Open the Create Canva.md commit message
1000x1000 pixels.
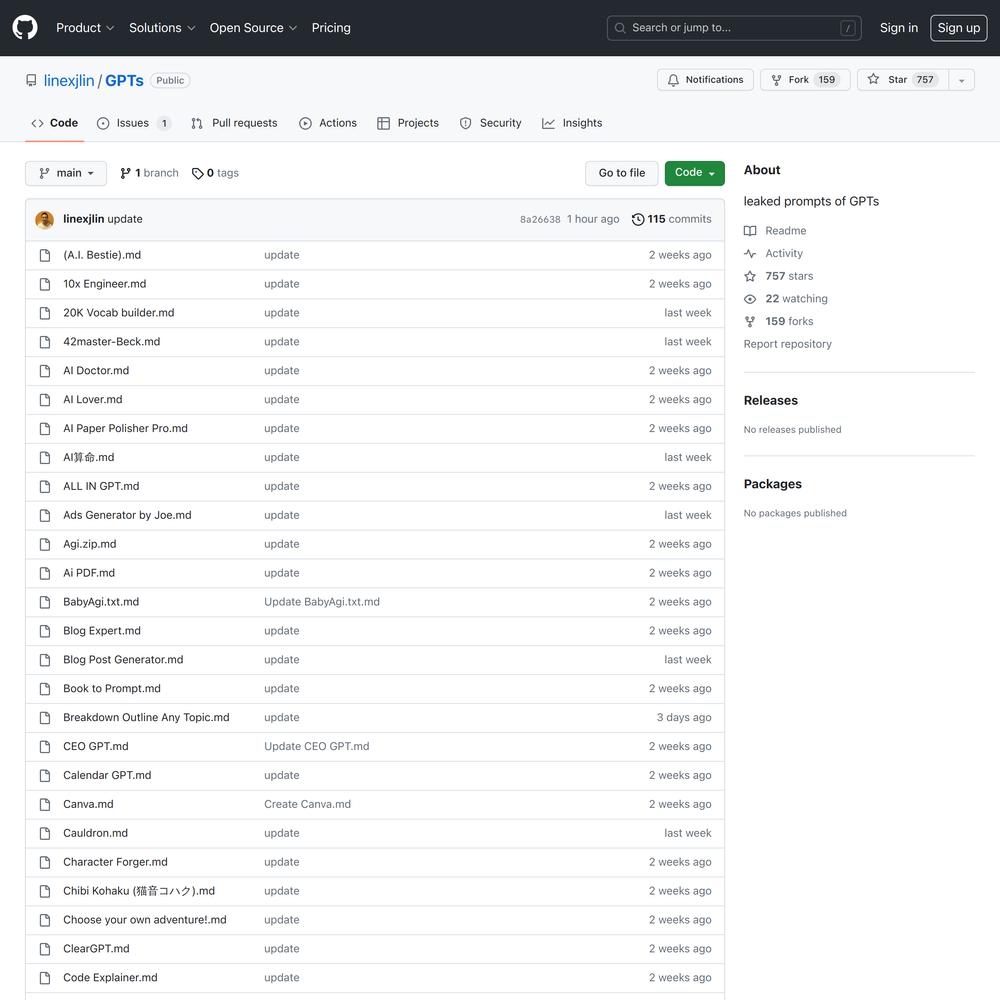(x=307, y=804)
